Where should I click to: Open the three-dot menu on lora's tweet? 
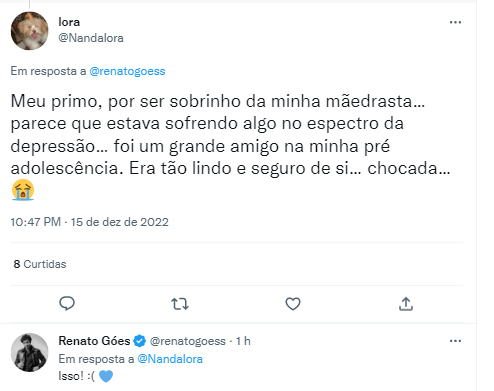455,22
